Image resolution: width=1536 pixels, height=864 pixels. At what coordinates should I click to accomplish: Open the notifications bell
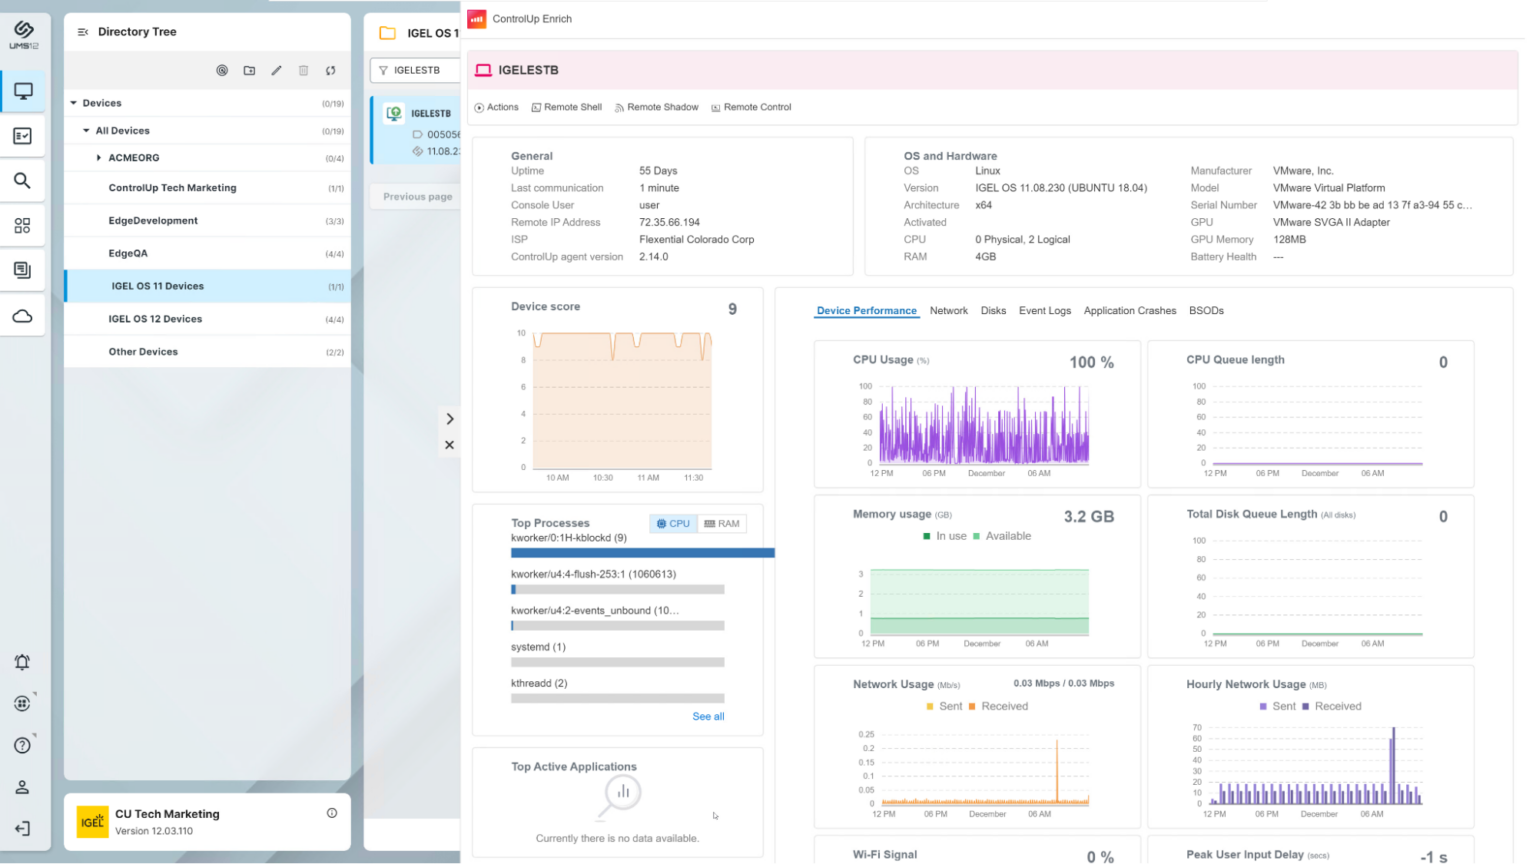pos(22,662)
